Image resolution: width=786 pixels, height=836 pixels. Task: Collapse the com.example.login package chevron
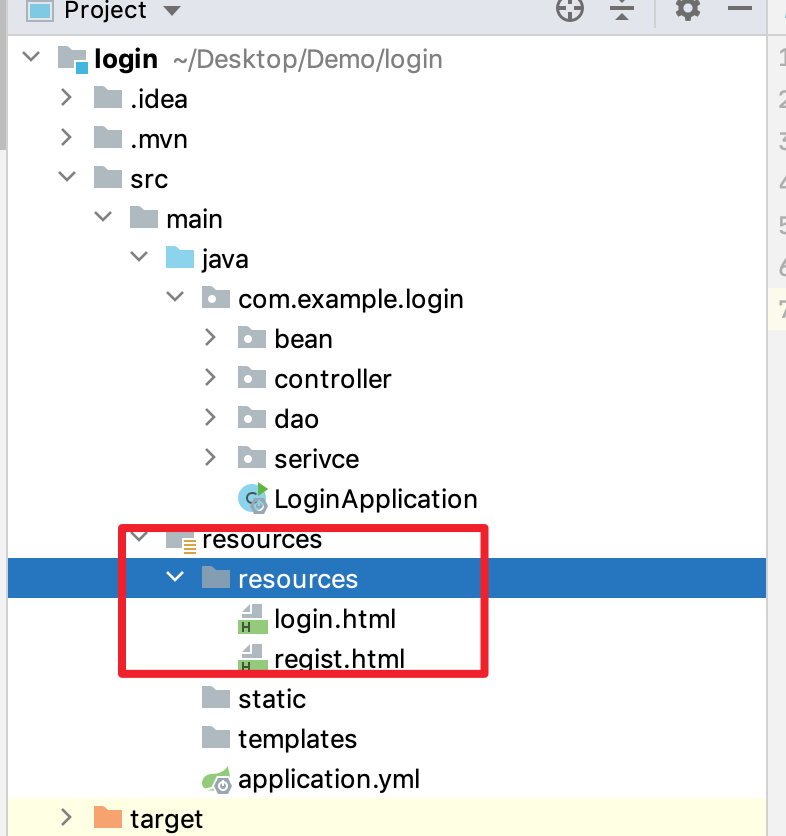[175, 296]
